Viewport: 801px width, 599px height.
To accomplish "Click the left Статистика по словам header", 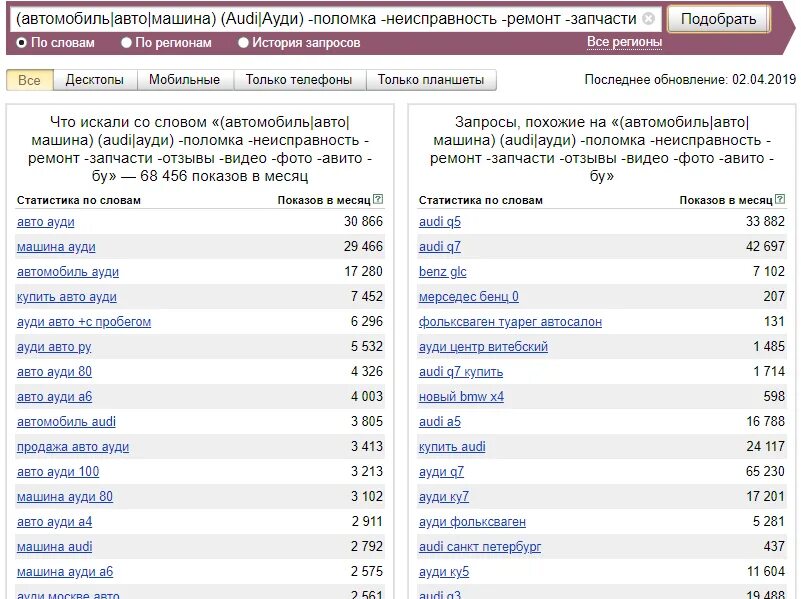I will tap(79, 200).
